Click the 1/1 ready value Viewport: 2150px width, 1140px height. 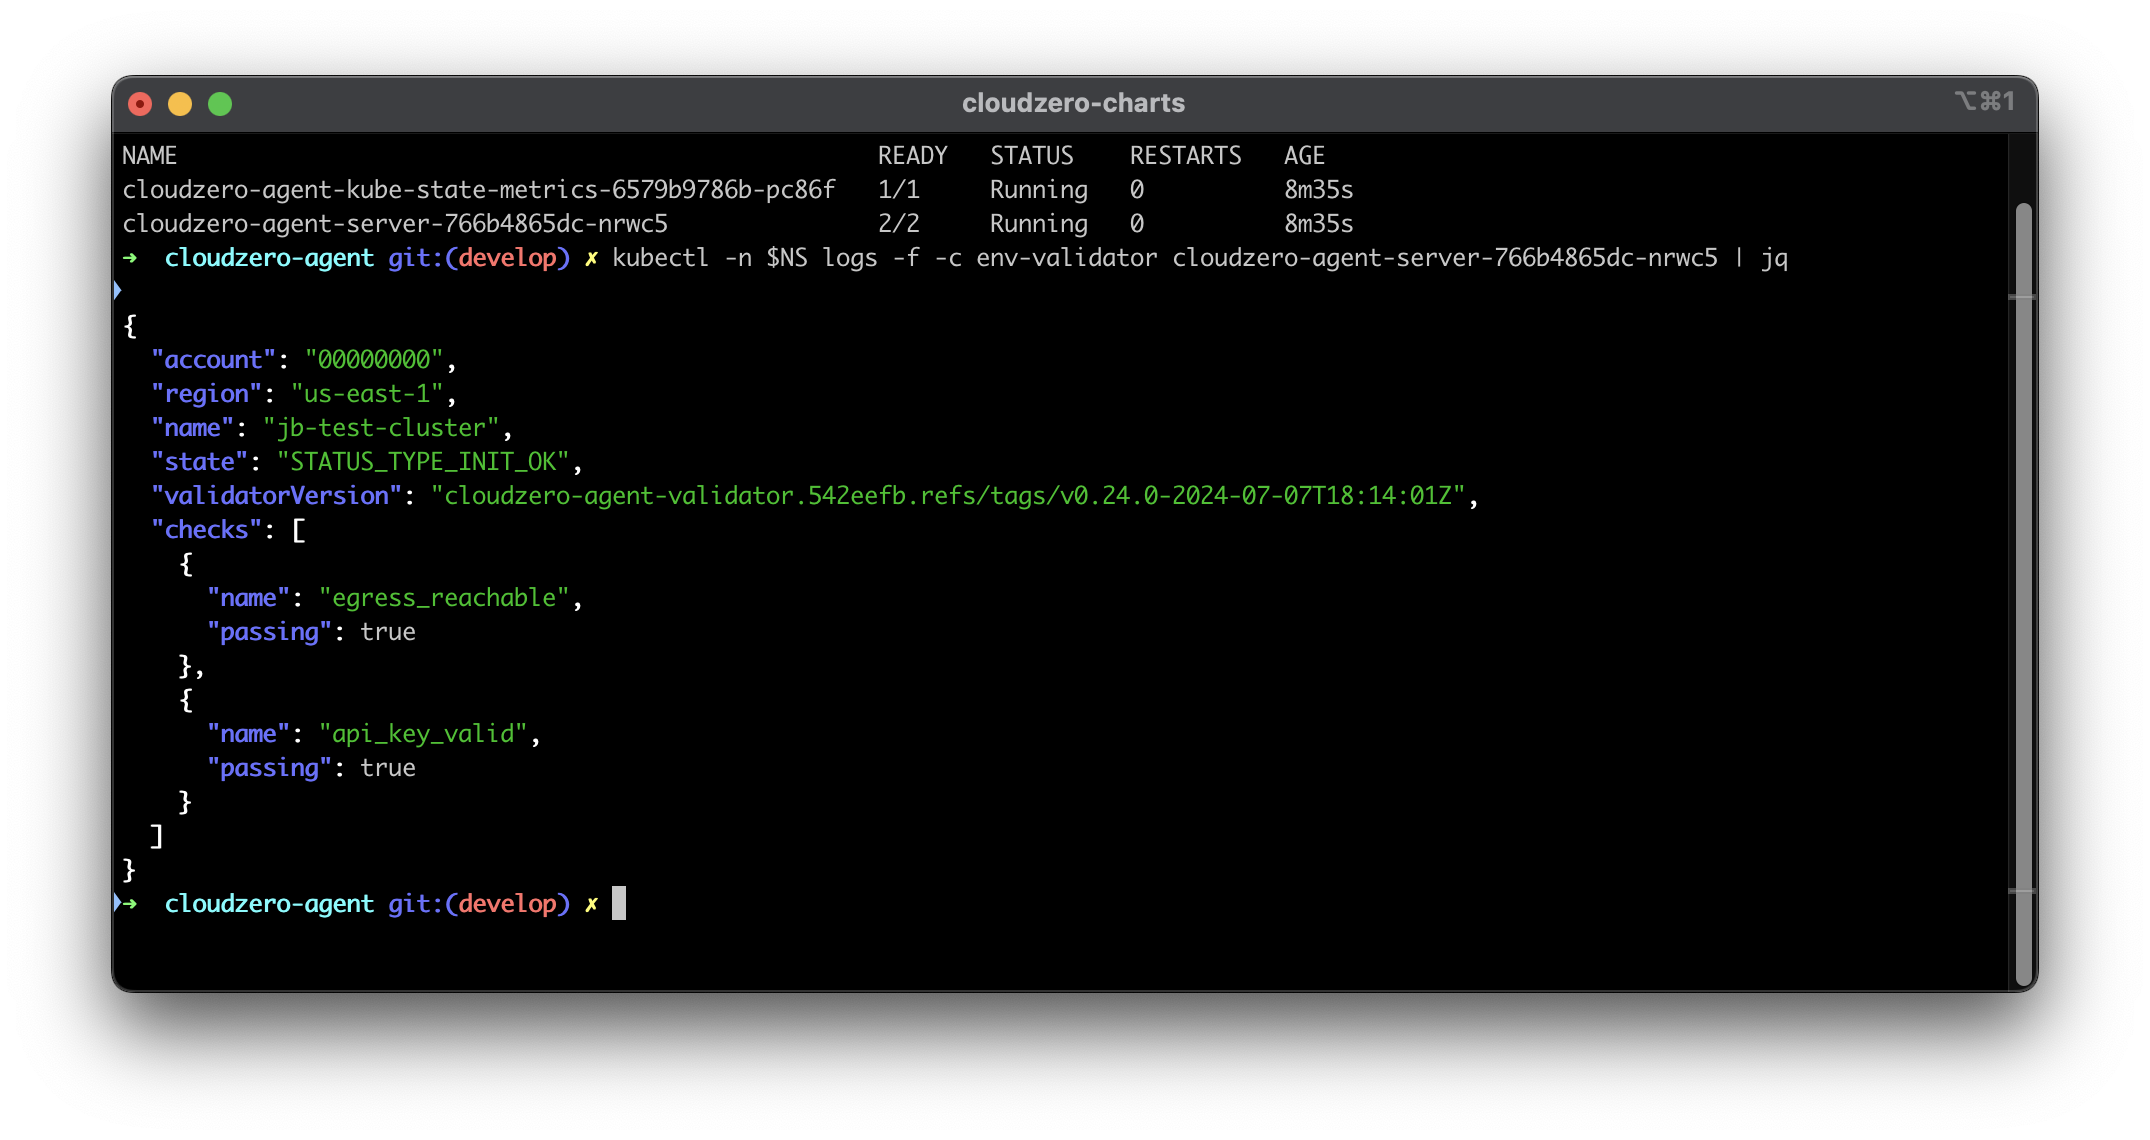pos(898,190)
